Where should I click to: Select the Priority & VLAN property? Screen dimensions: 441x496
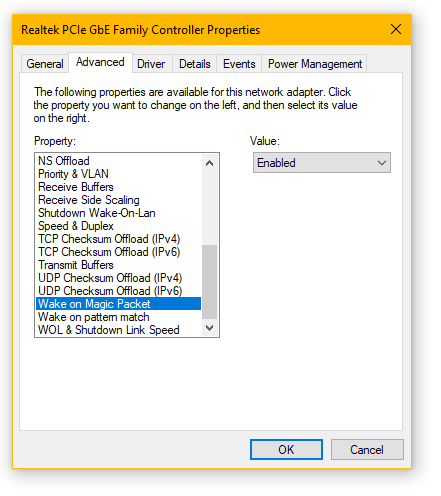click(119, 174)
